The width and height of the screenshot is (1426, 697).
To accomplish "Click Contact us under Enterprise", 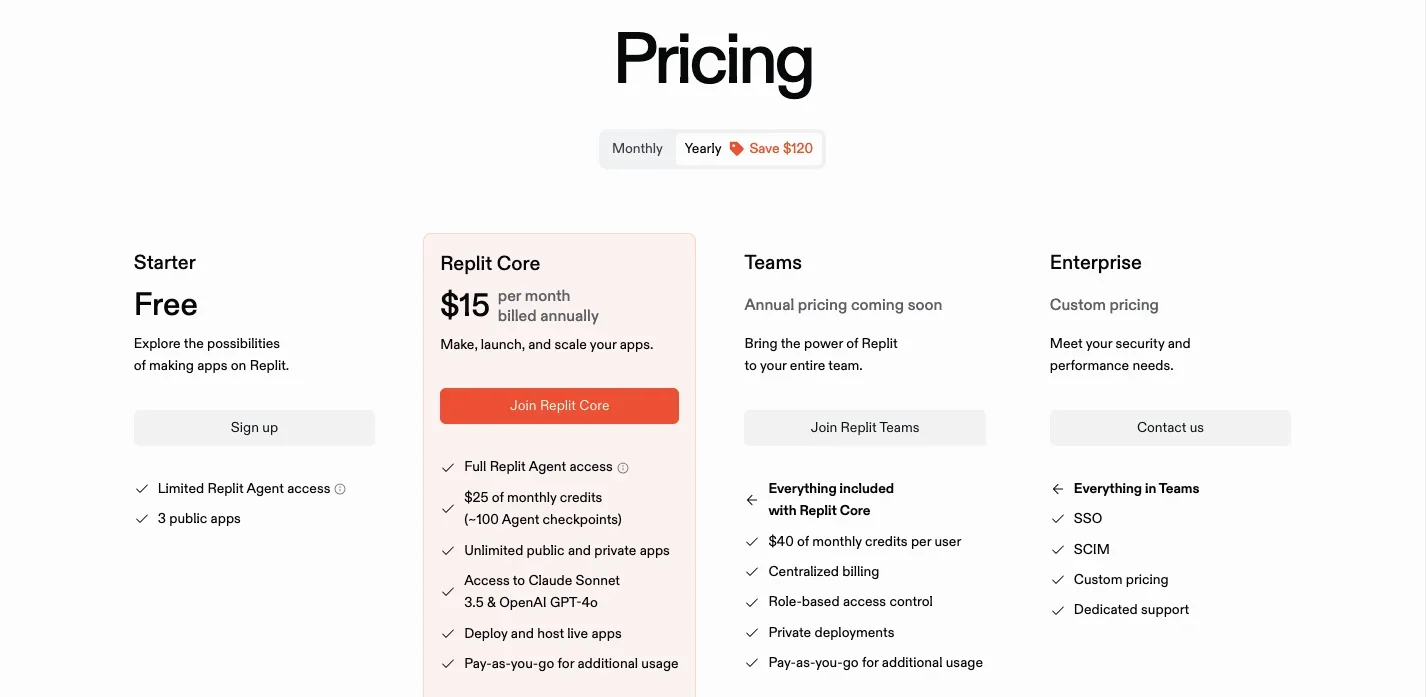I will coord(1170,427).
